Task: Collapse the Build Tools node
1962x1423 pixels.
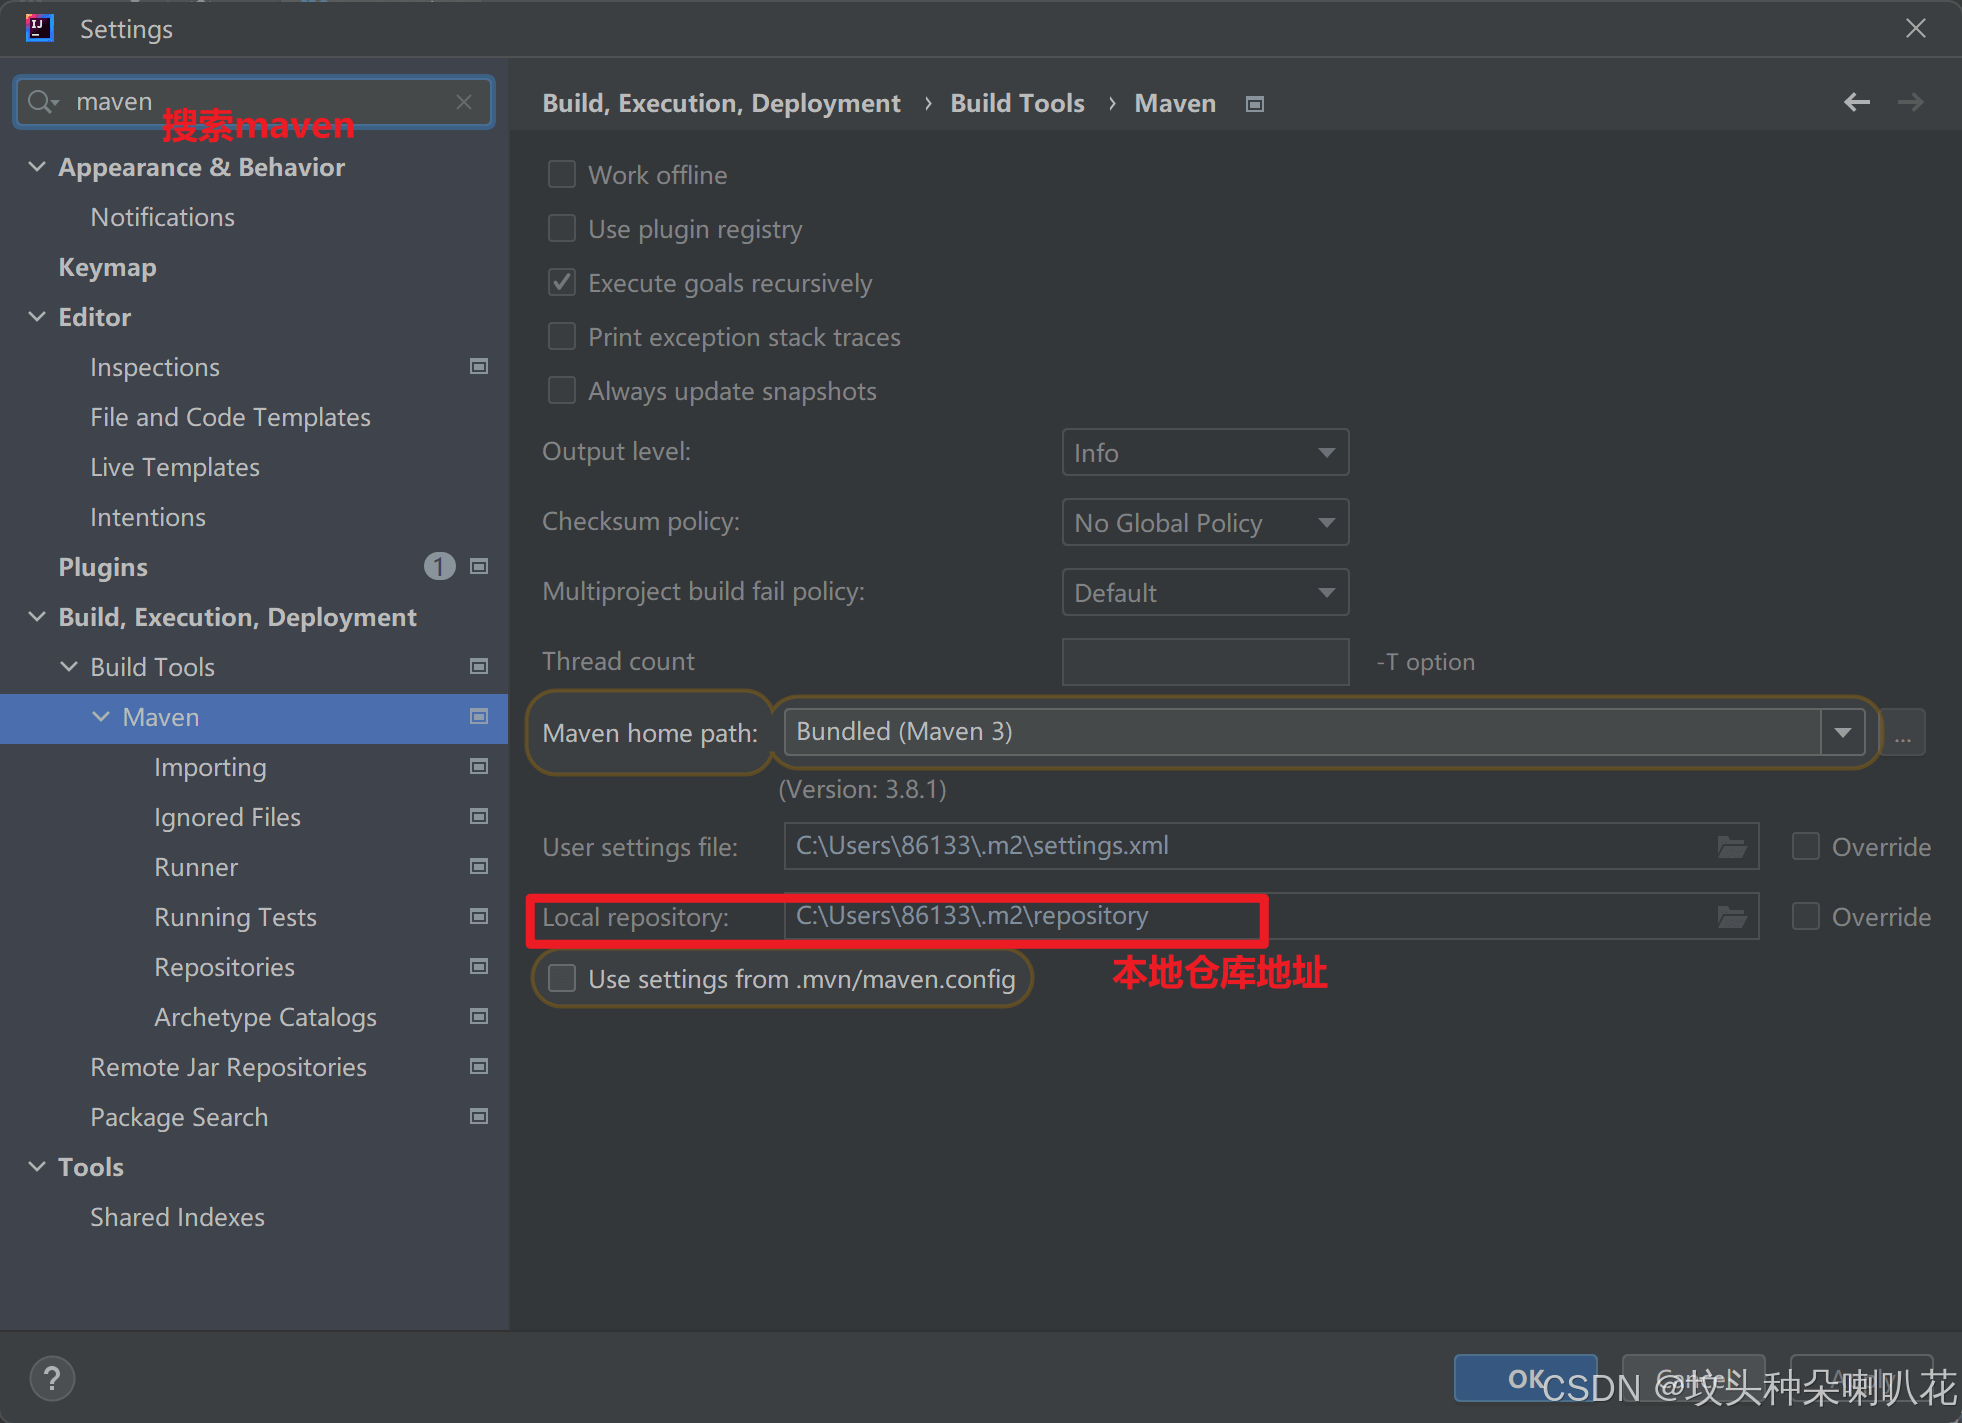Action: 69,667
